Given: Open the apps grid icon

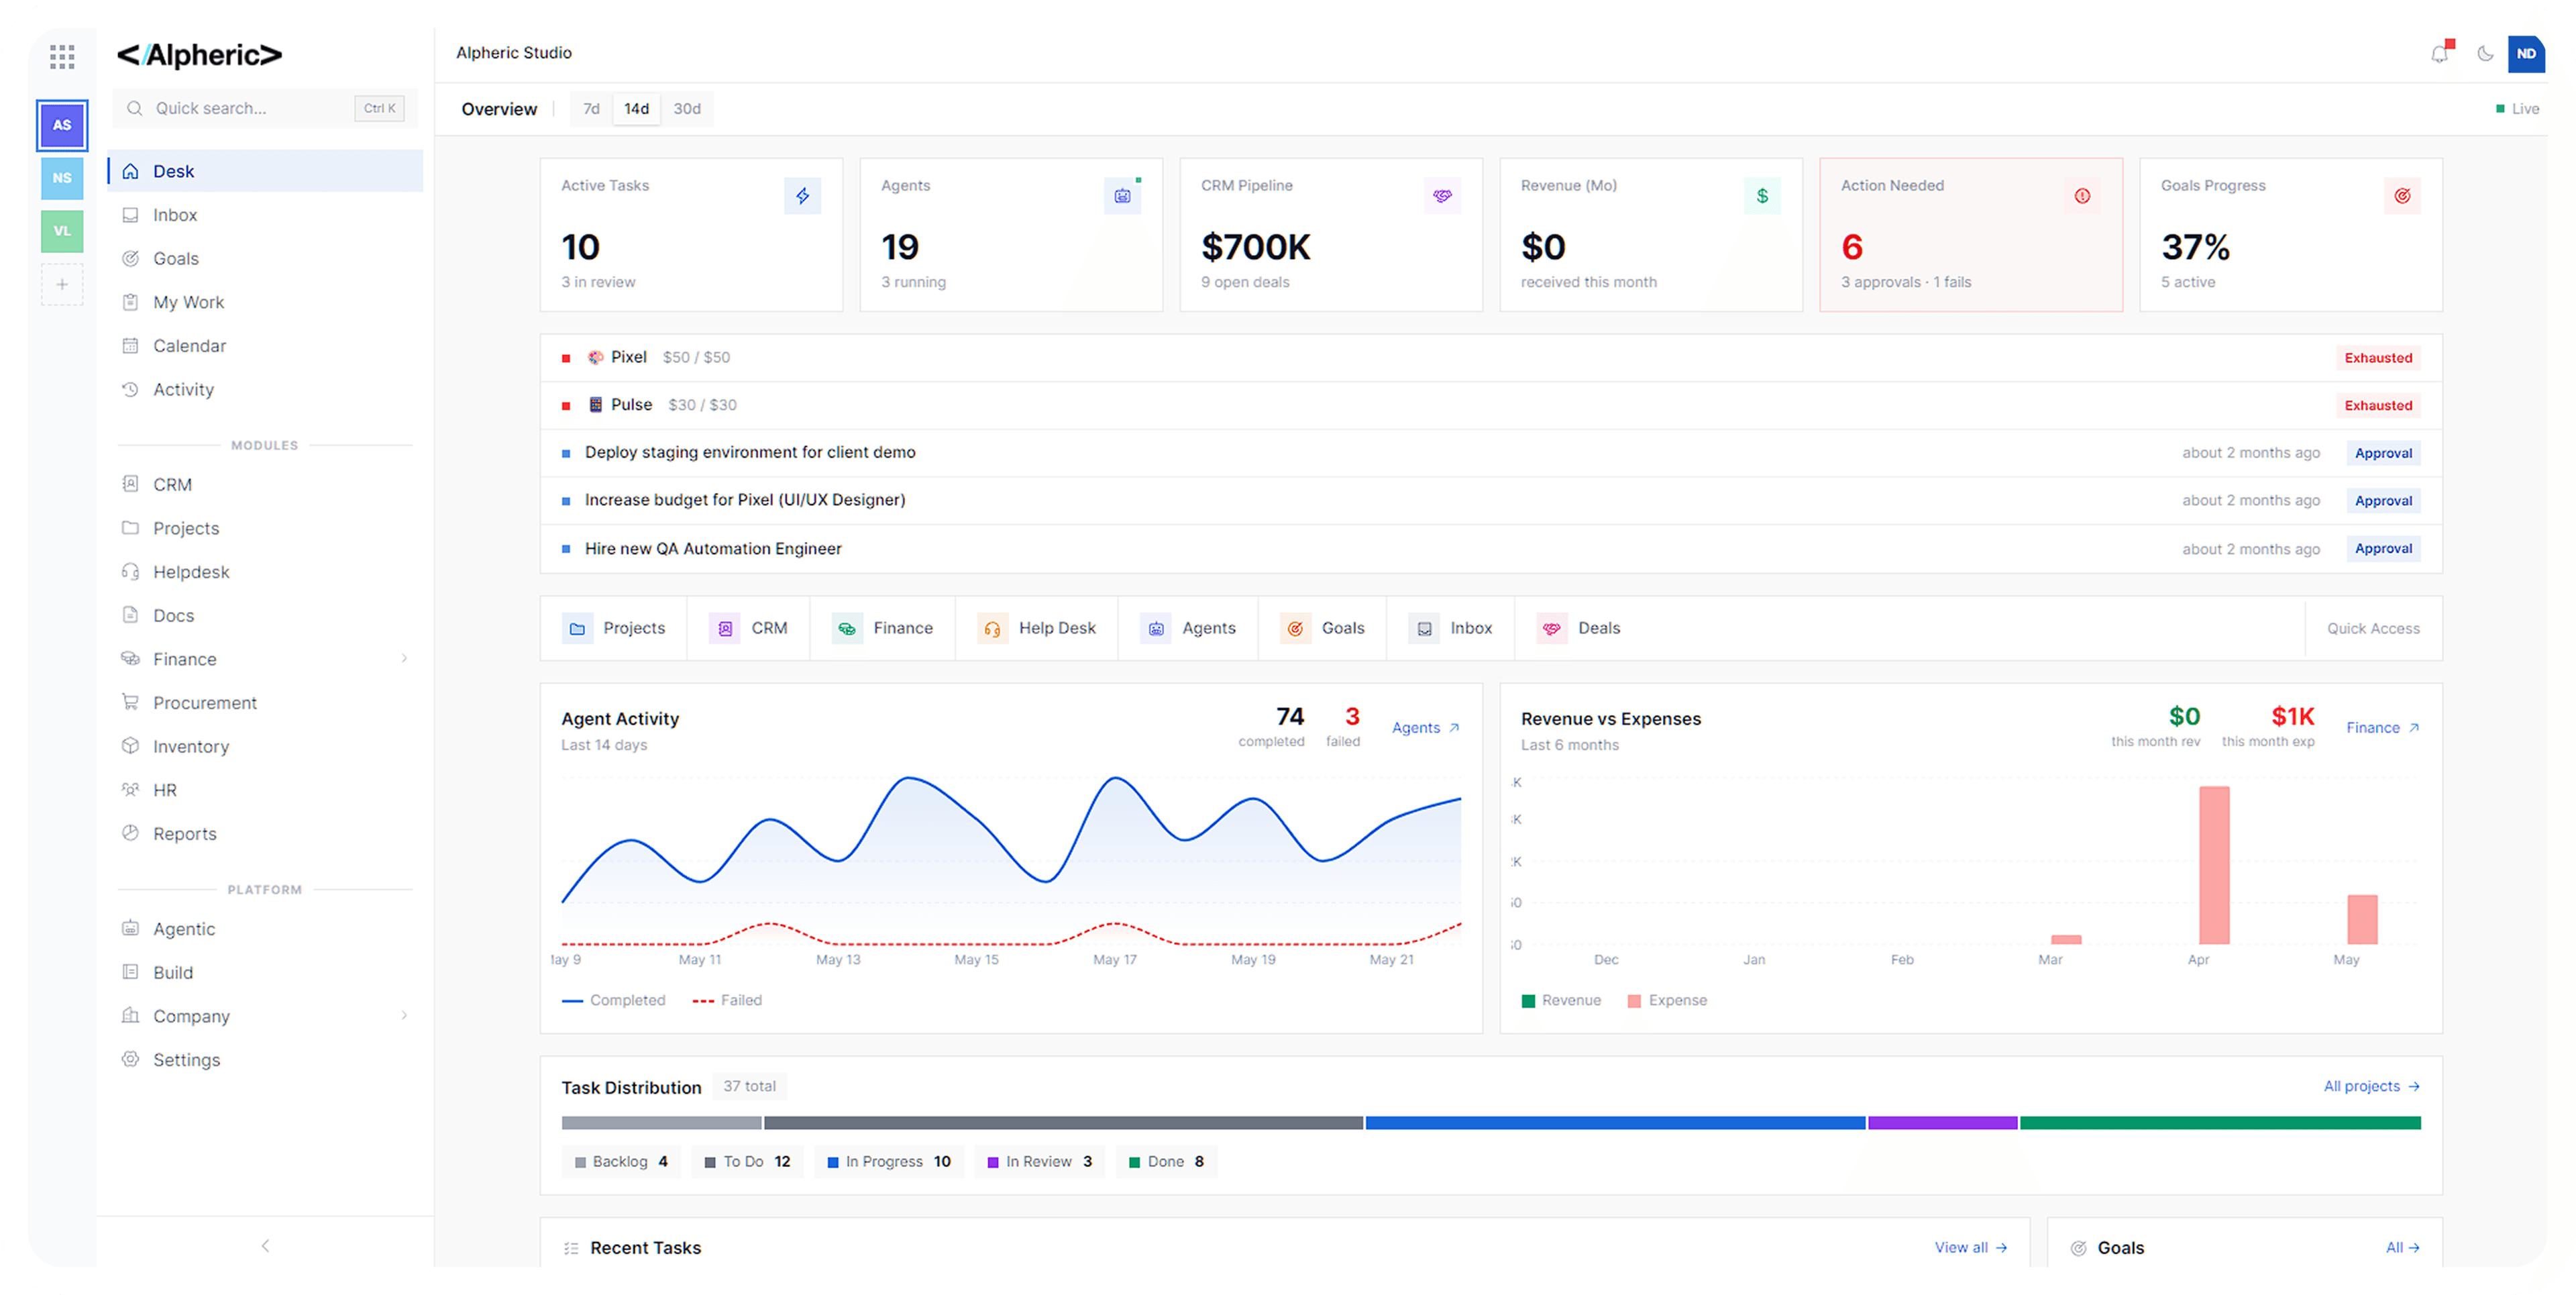Looking at the screenshot, I should pos(62,56).
